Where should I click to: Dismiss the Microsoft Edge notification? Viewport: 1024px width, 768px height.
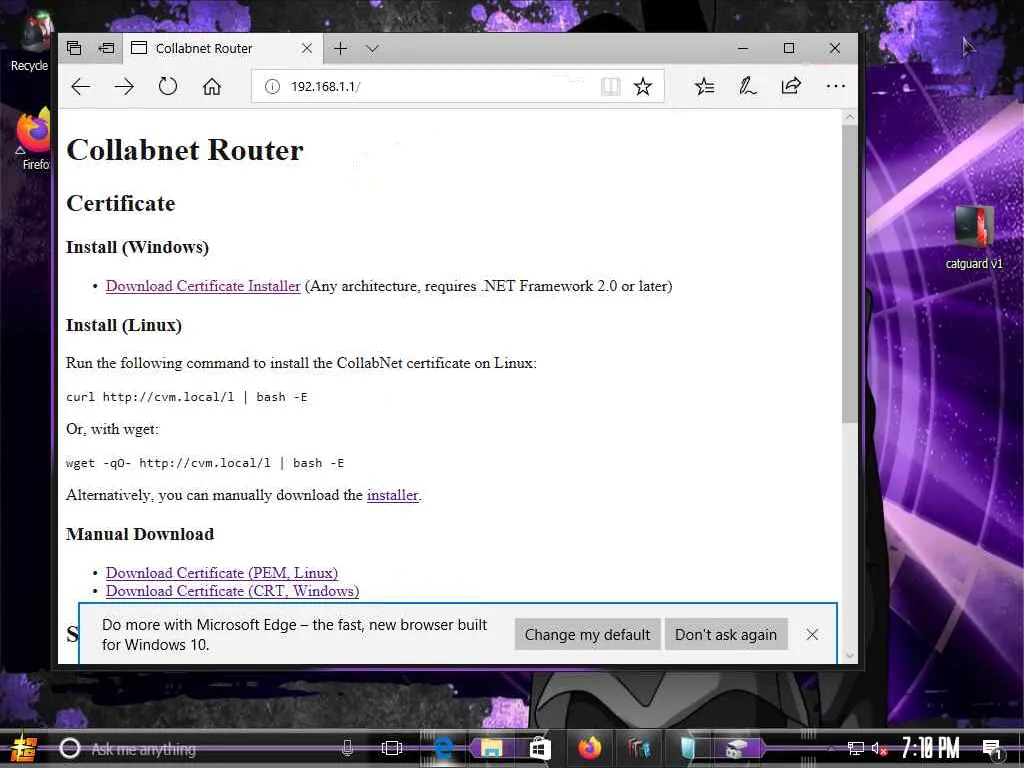(x=812, y=635)
